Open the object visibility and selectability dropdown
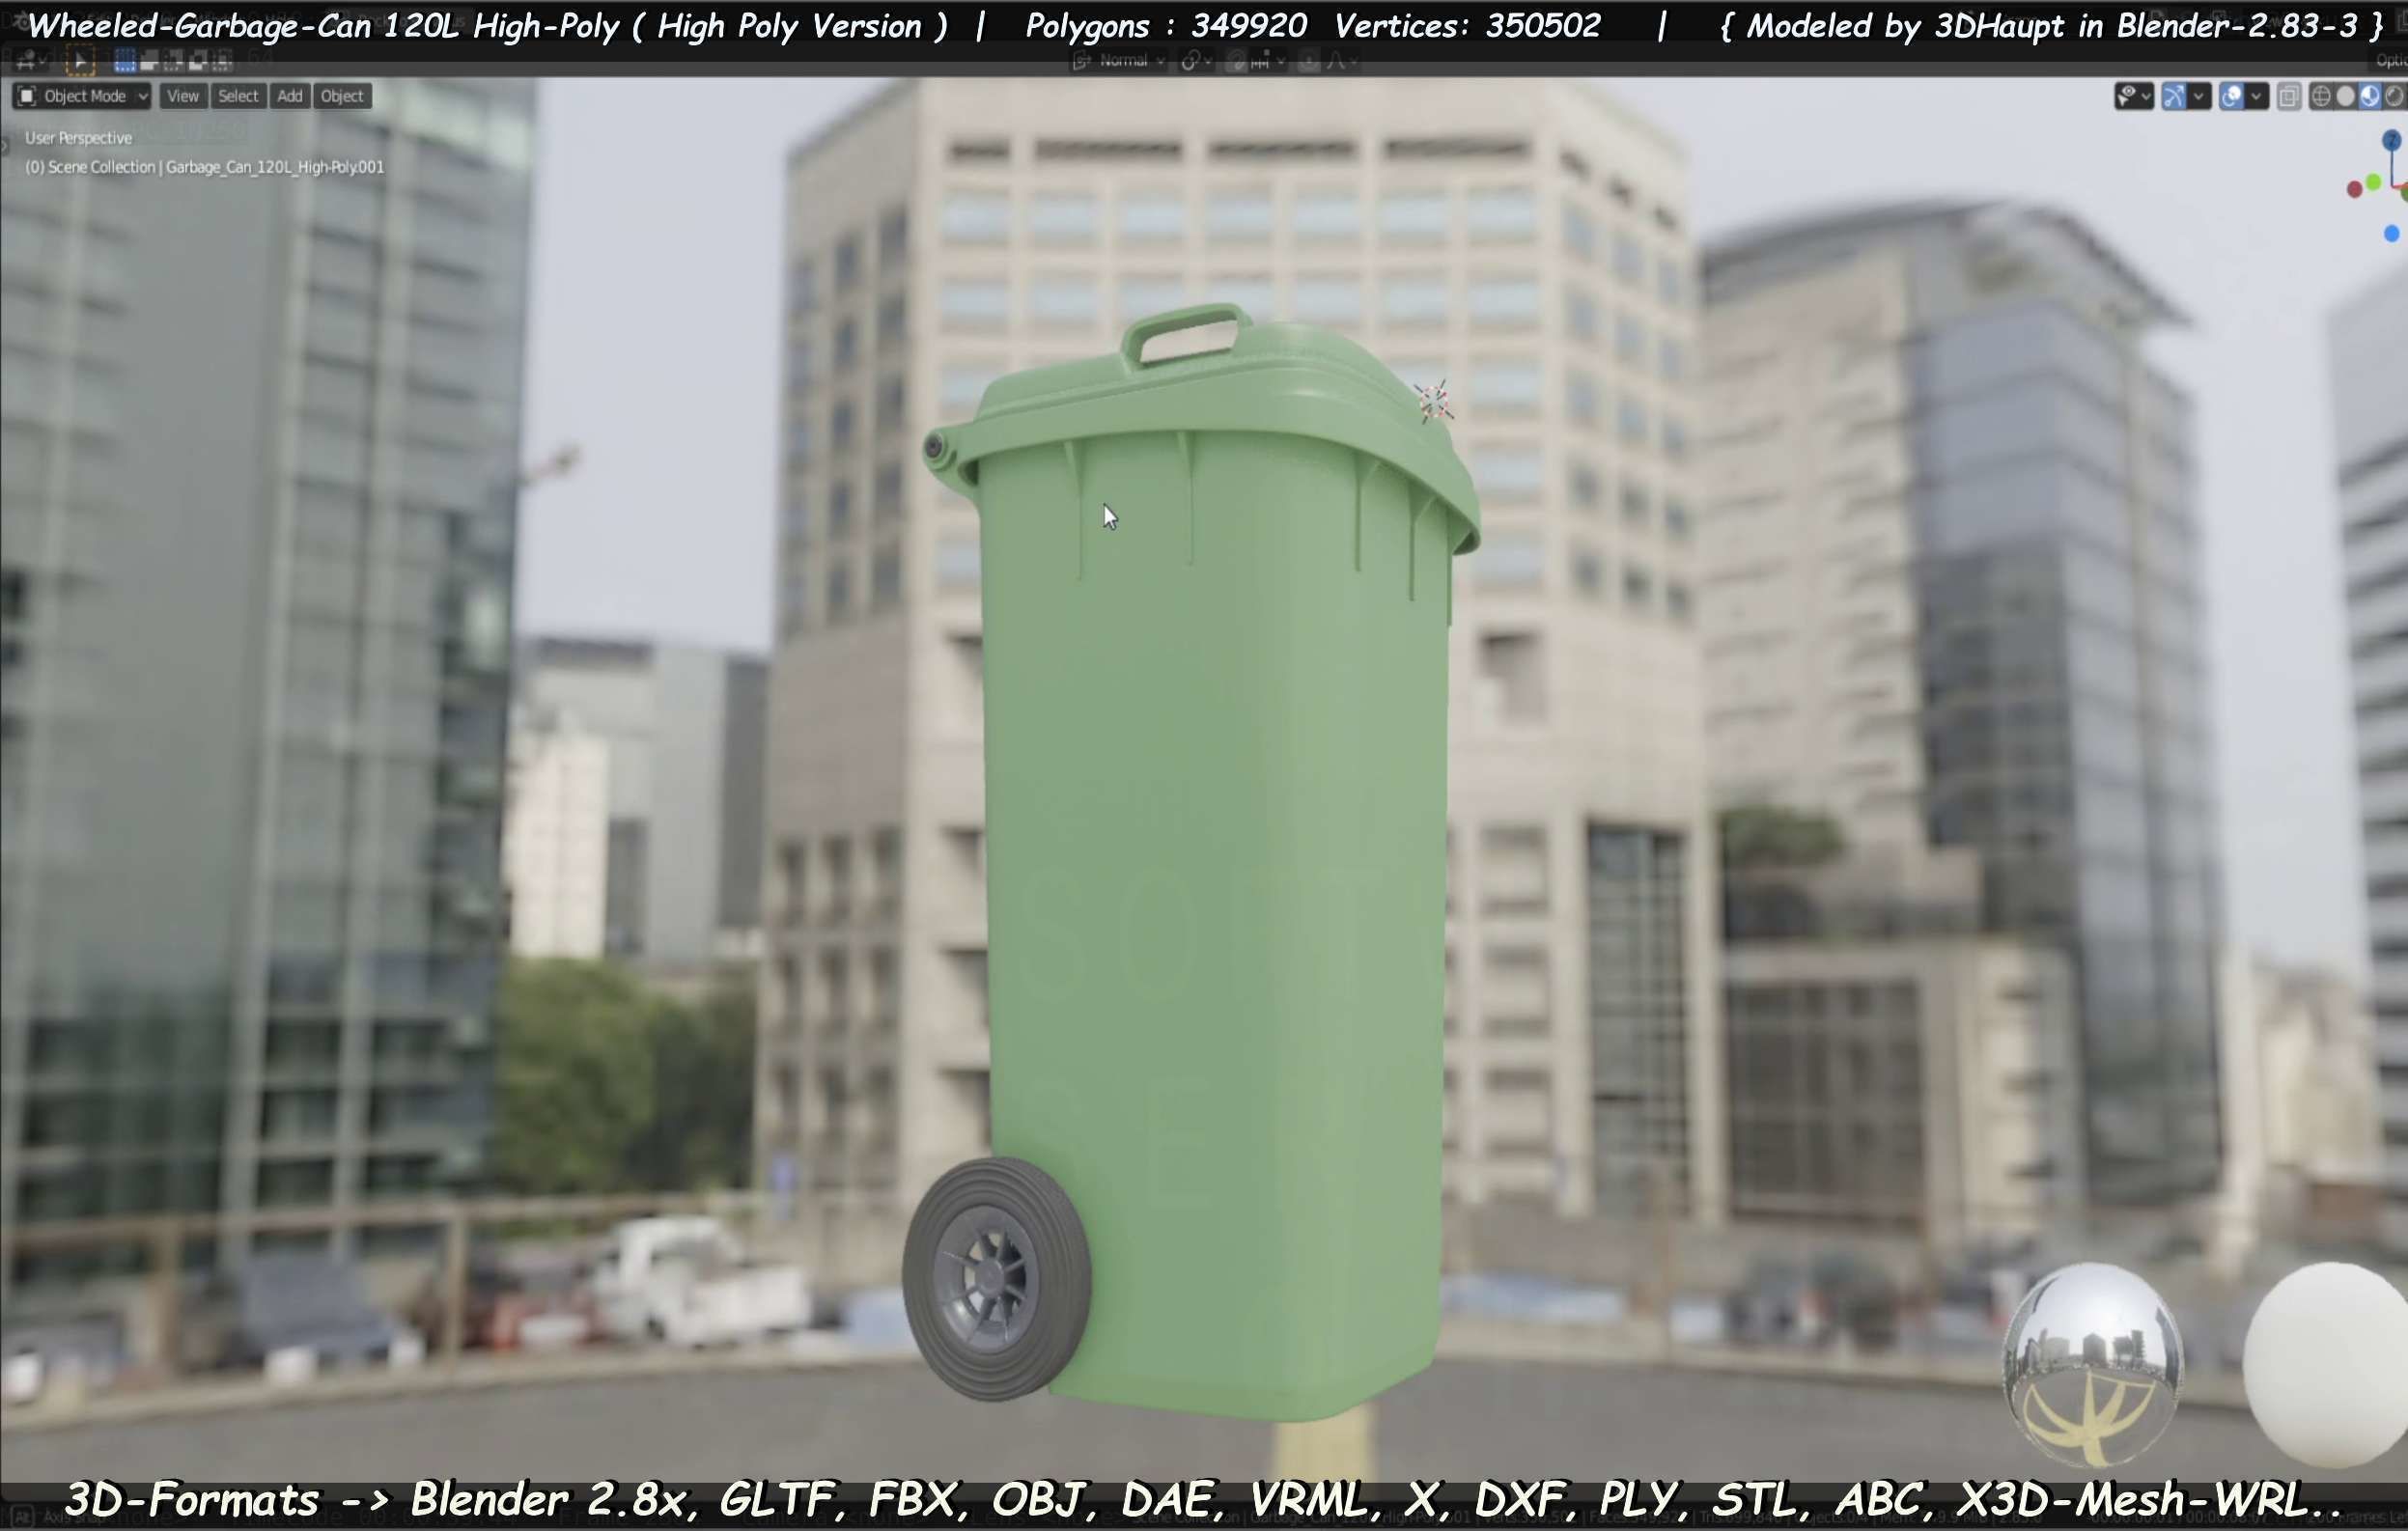 click(2134, 97)
